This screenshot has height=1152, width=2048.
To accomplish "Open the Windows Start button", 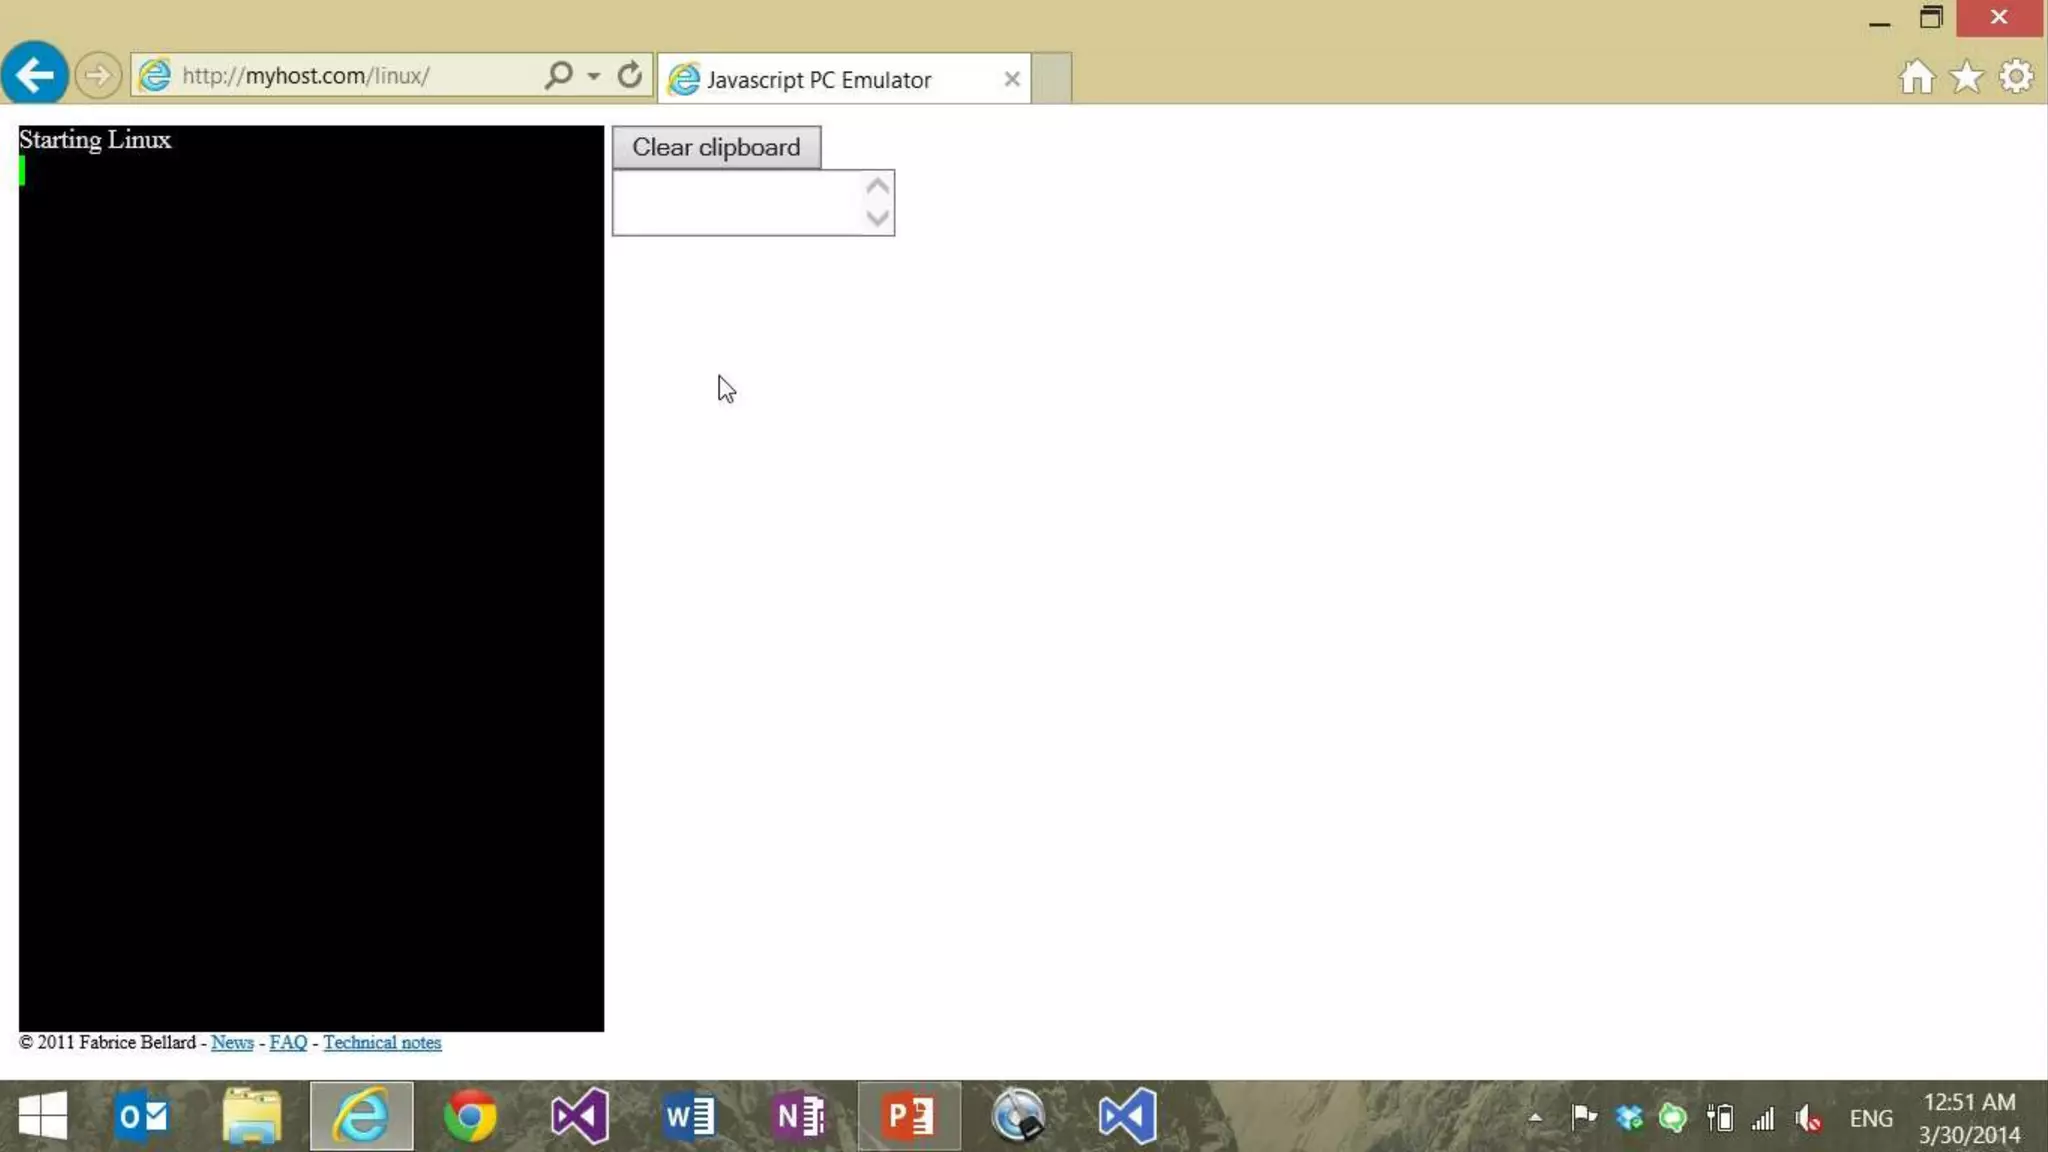I will coord(42,1115).
